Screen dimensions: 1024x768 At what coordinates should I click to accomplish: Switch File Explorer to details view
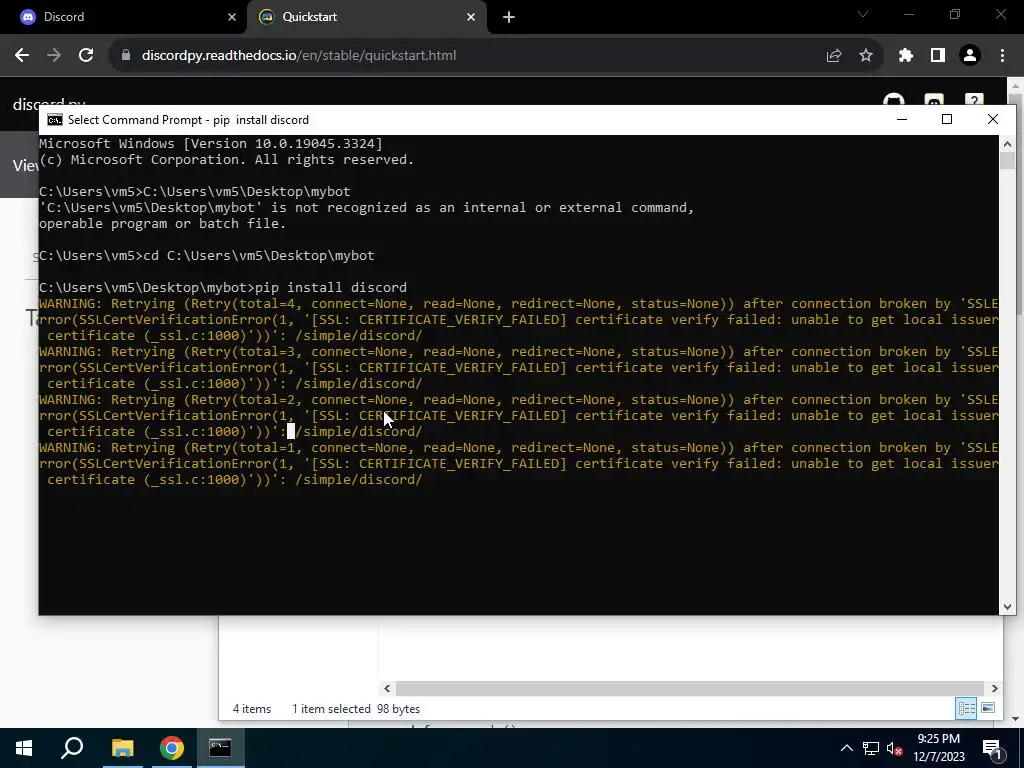point(966,709)
